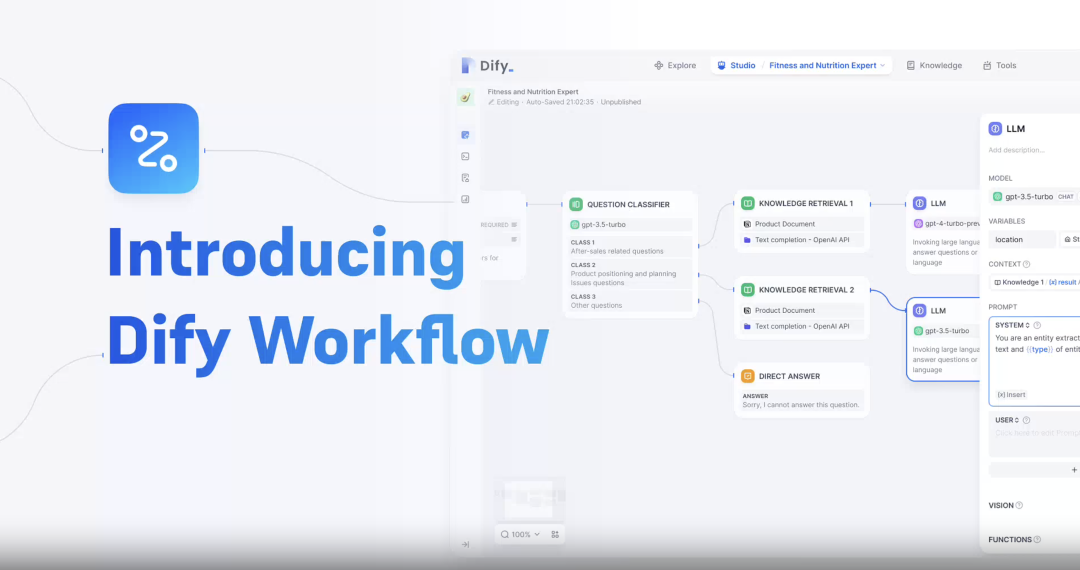Click the Knowledge Retrieval 1 node icon
This screenshot has height=570, width=1080.
coord(747,203)
